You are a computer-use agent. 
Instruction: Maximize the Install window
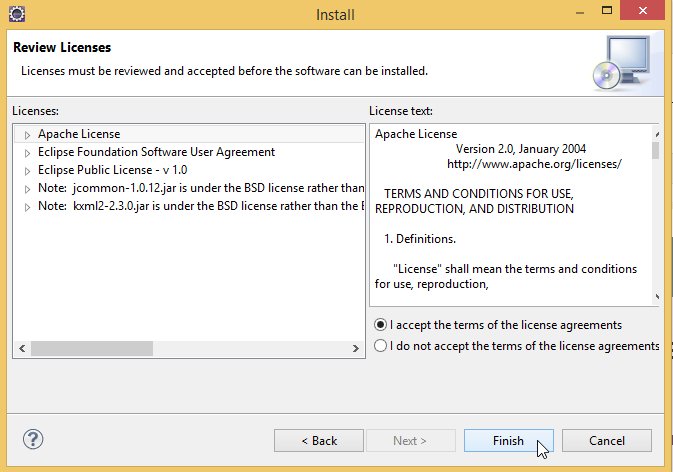click(607, 10)
